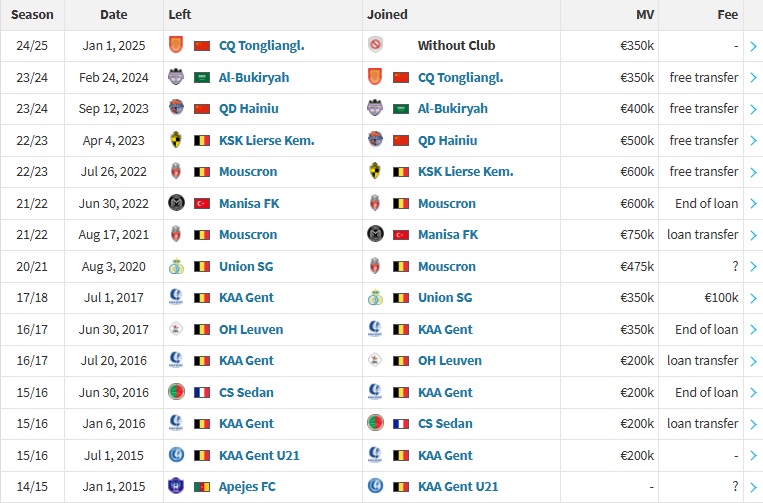
Task: Expand the Jan 1, 2025 transfer details arrow
Action: pyautogui.click(x=753, y=46)
